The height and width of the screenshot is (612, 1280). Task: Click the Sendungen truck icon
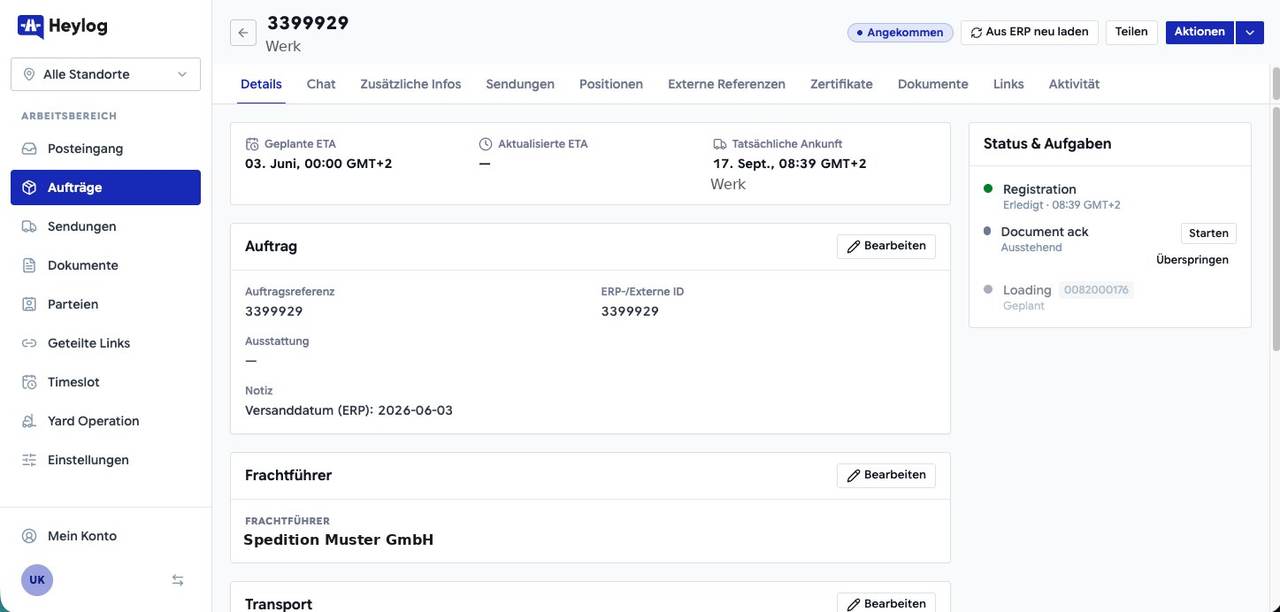[29, 227]
